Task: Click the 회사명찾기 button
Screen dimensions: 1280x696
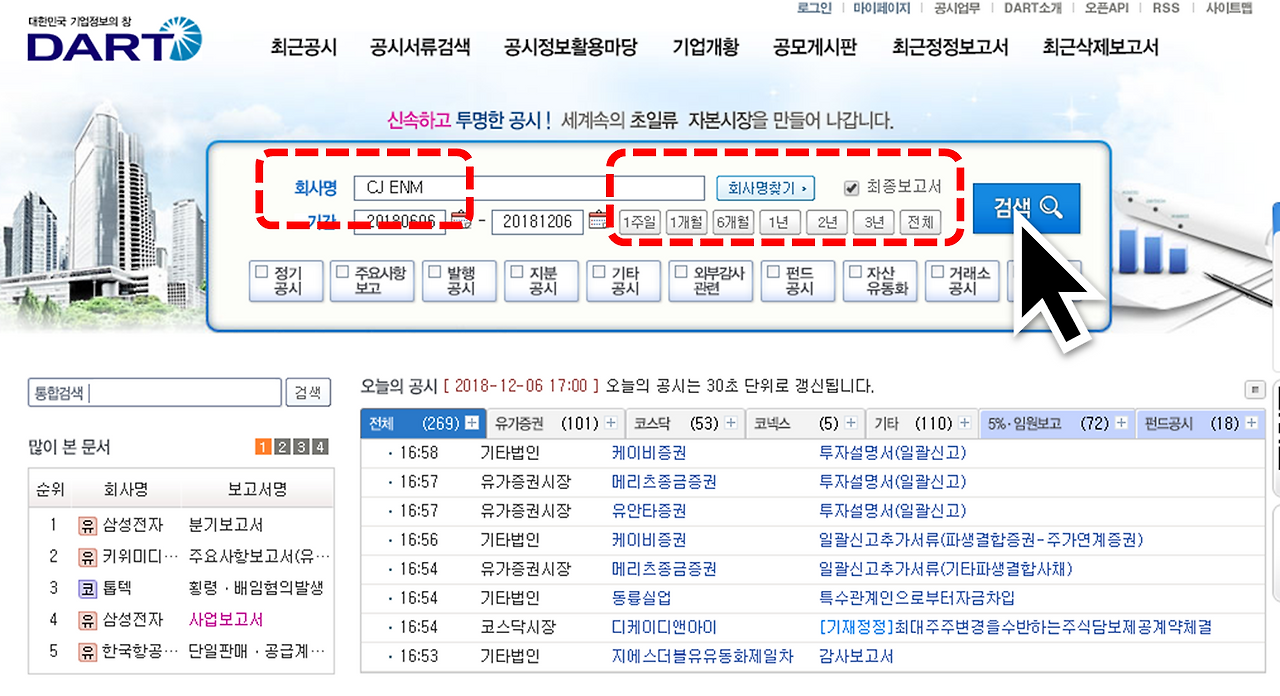Action: [766, 188]
